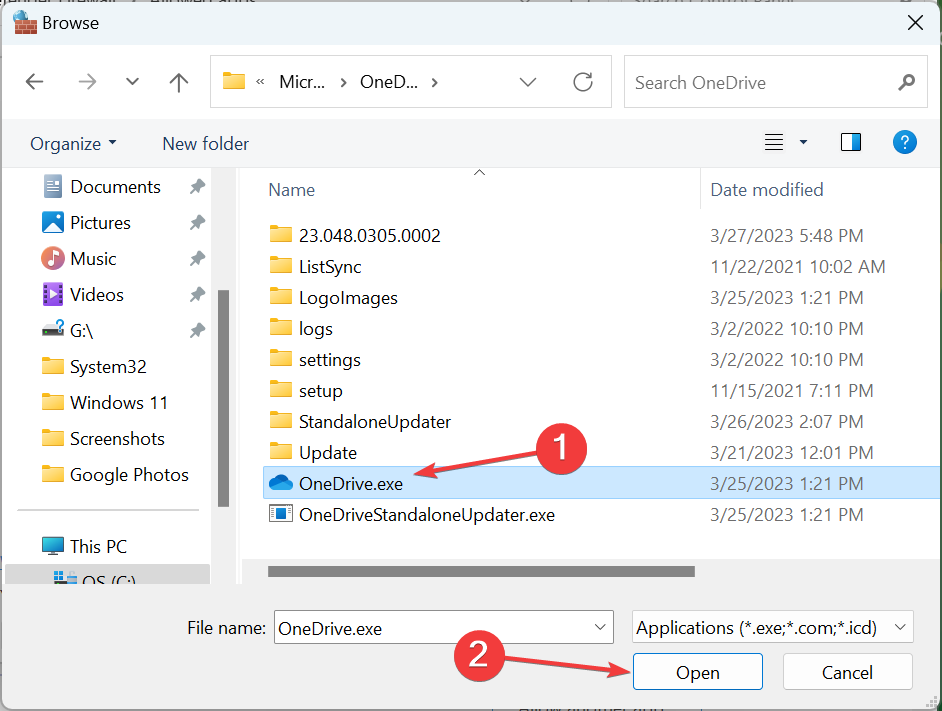Expand the address bar history dropdown
This screenshot has height=711, width=942.
pyautogui.click(x=527, y=82)
